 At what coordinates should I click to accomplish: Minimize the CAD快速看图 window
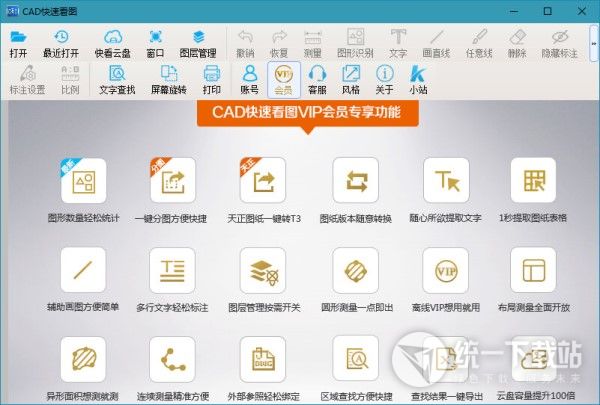(x=514, y=11)
